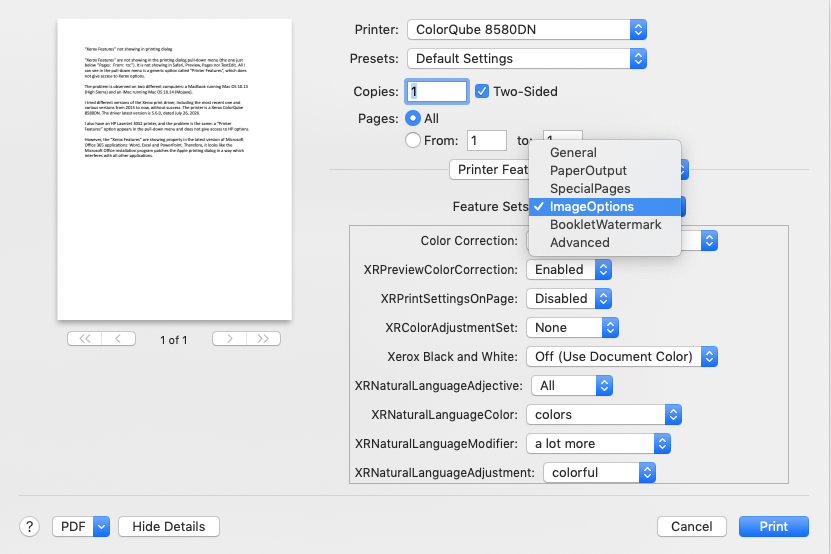Cancel the print dialog
This screenshot has width=831, height=554.
pyautogui.click(x=692, y=527)
